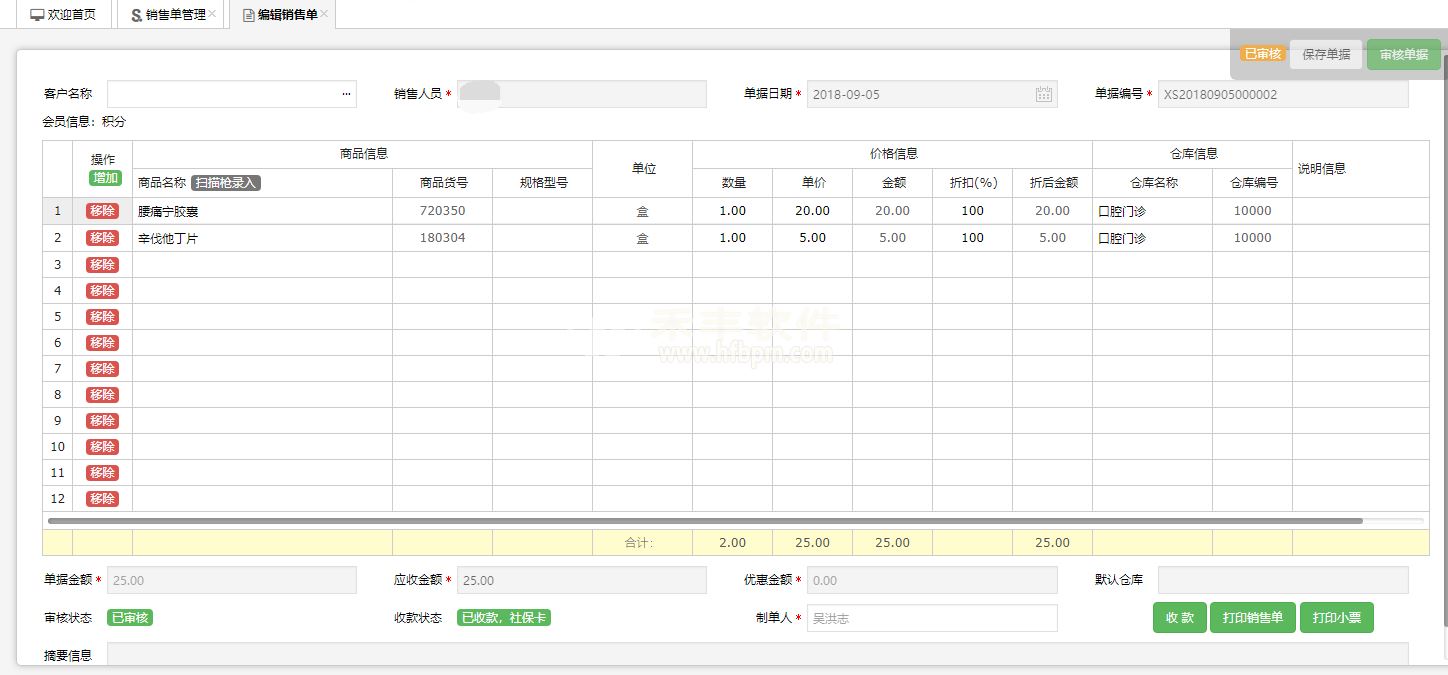The width and height of the screenshot is (1448, 675).
Task: Select the quantity cell of 腰痛宁胶囊
Action: click(x=732, y=211)
